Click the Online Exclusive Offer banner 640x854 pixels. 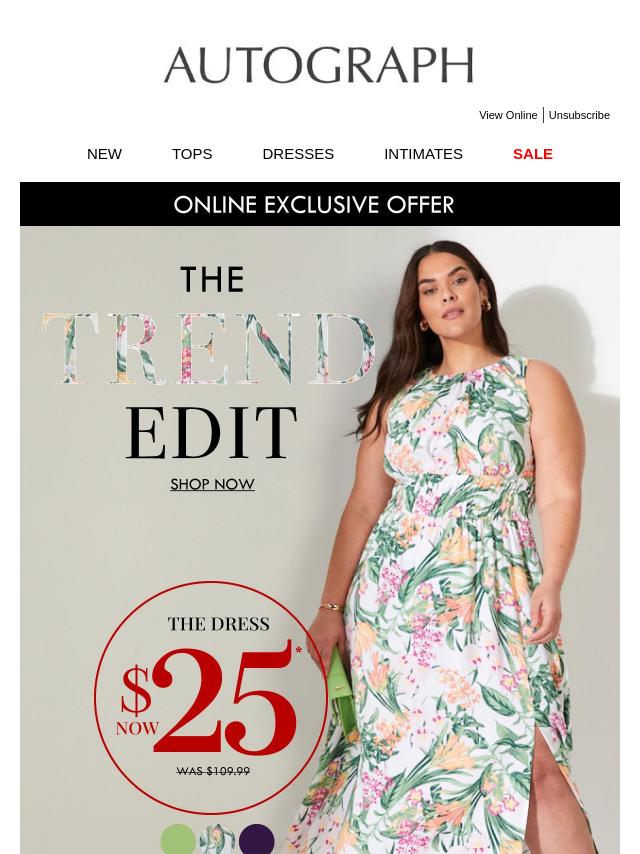(x=320, y=204)
